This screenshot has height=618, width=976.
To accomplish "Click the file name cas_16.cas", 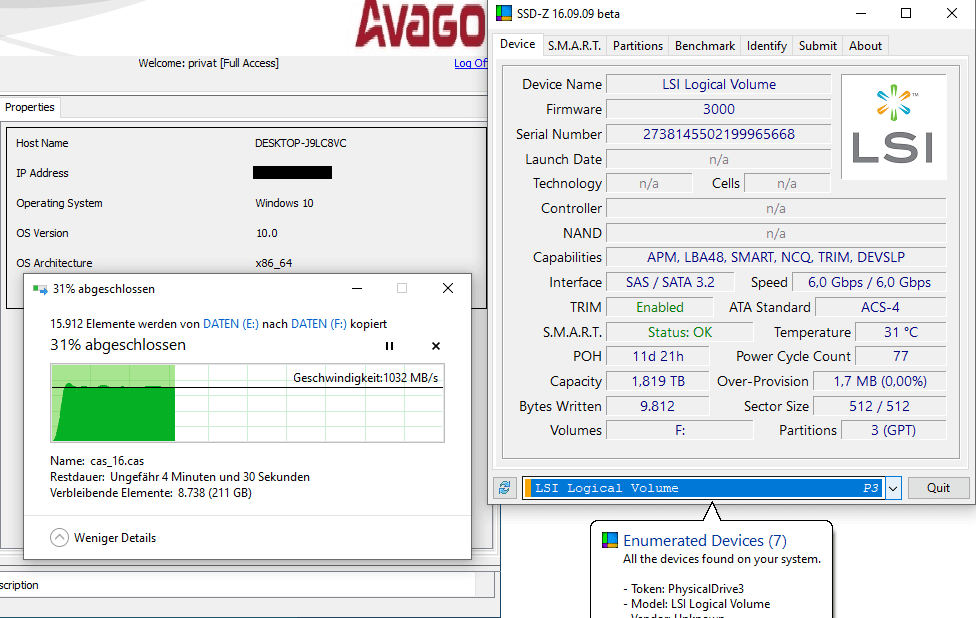I will coord(117,461).
